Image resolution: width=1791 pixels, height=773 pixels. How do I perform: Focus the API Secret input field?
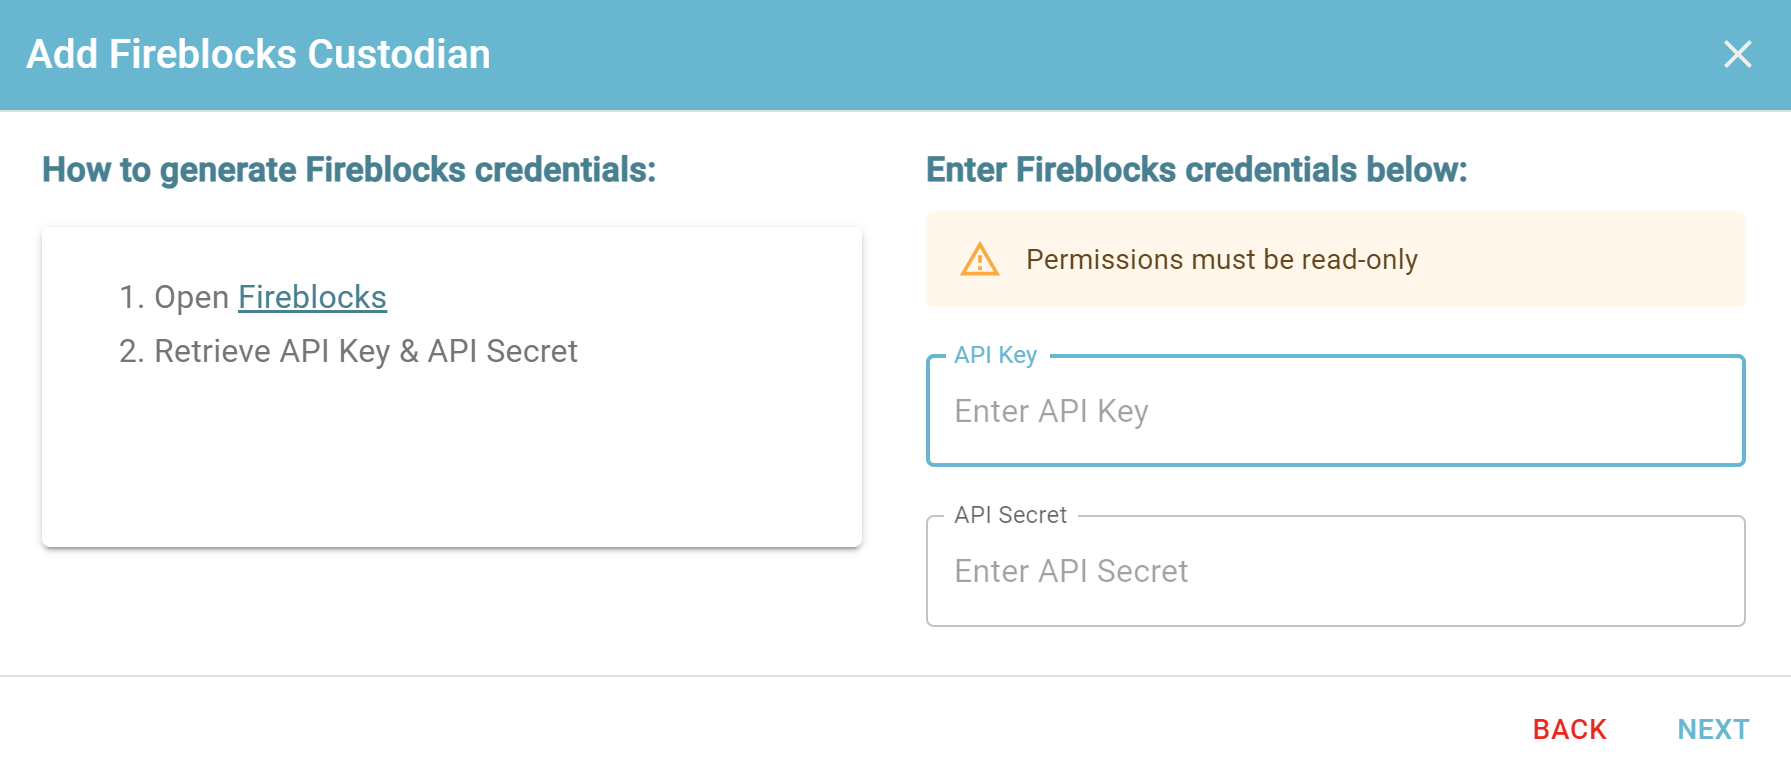1336,571
